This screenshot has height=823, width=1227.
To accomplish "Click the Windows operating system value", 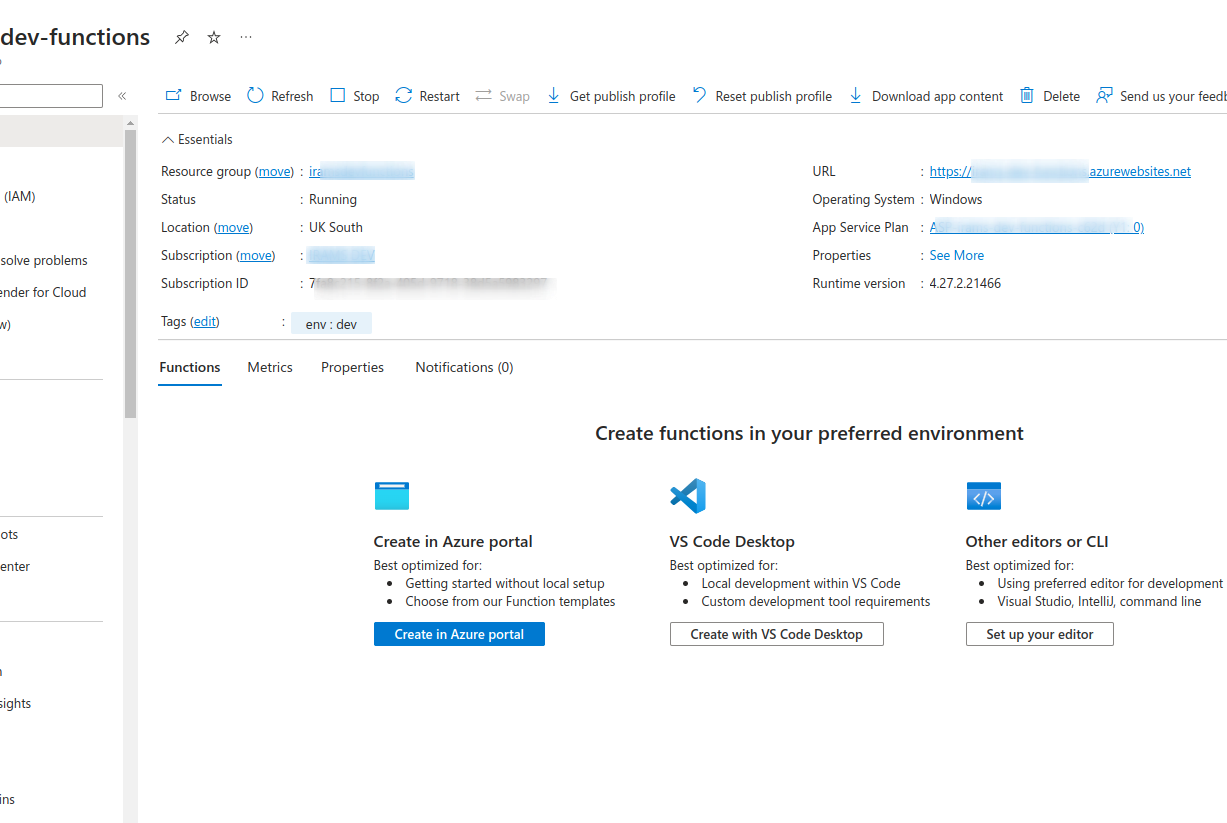I will pos(956,200).
